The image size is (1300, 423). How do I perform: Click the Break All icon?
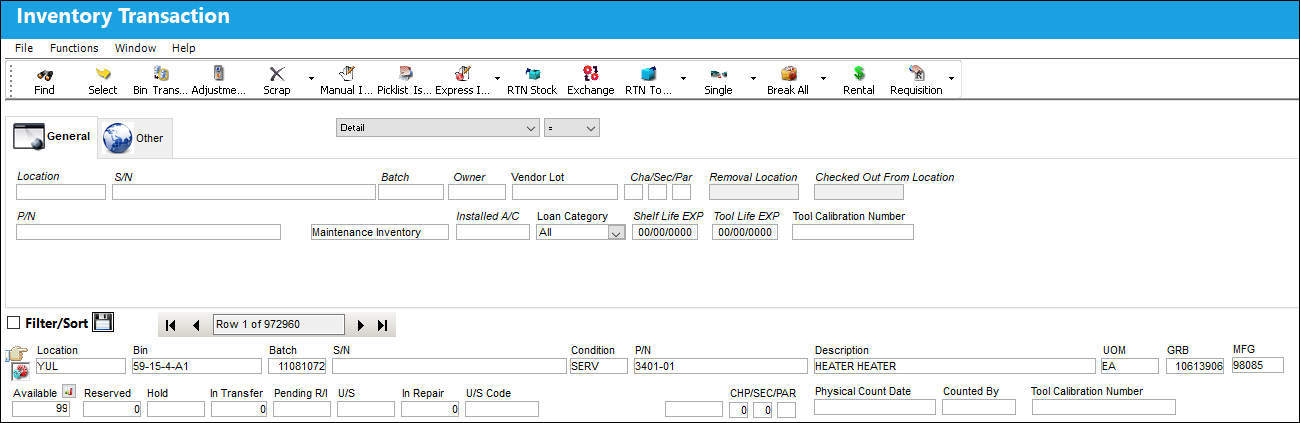(x=788, y=74)
